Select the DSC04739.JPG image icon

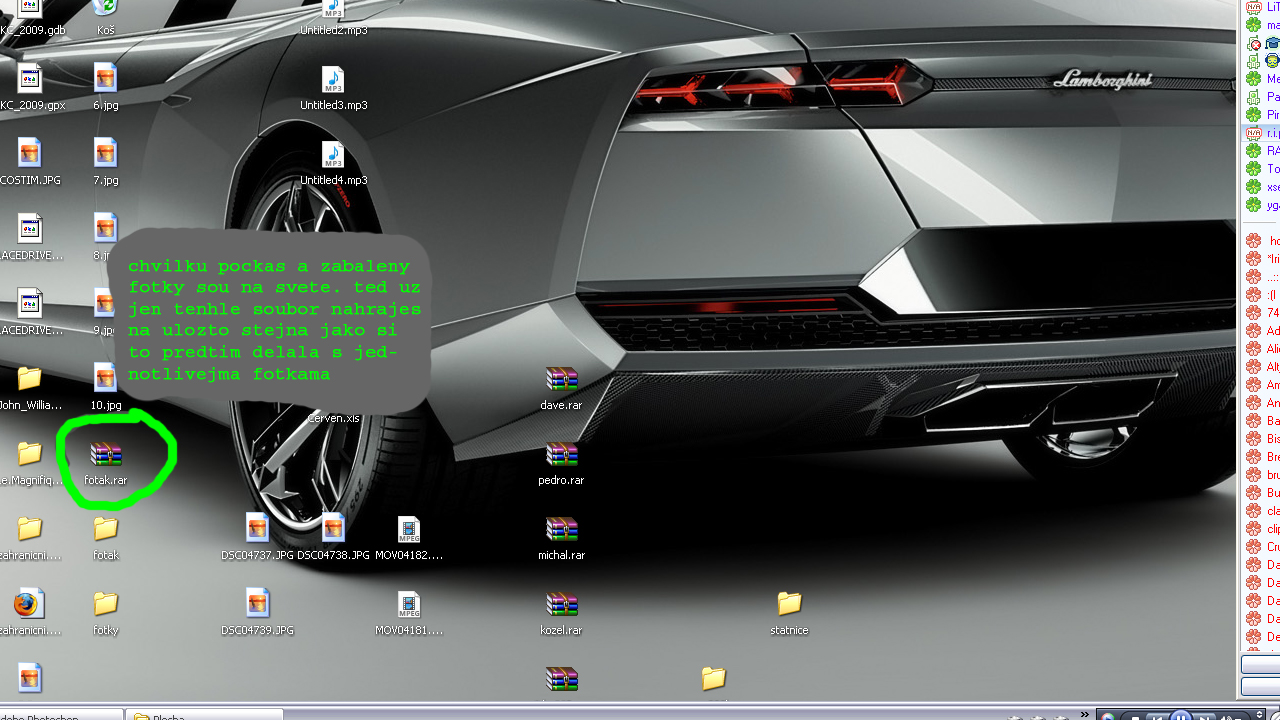click(257, 605)
